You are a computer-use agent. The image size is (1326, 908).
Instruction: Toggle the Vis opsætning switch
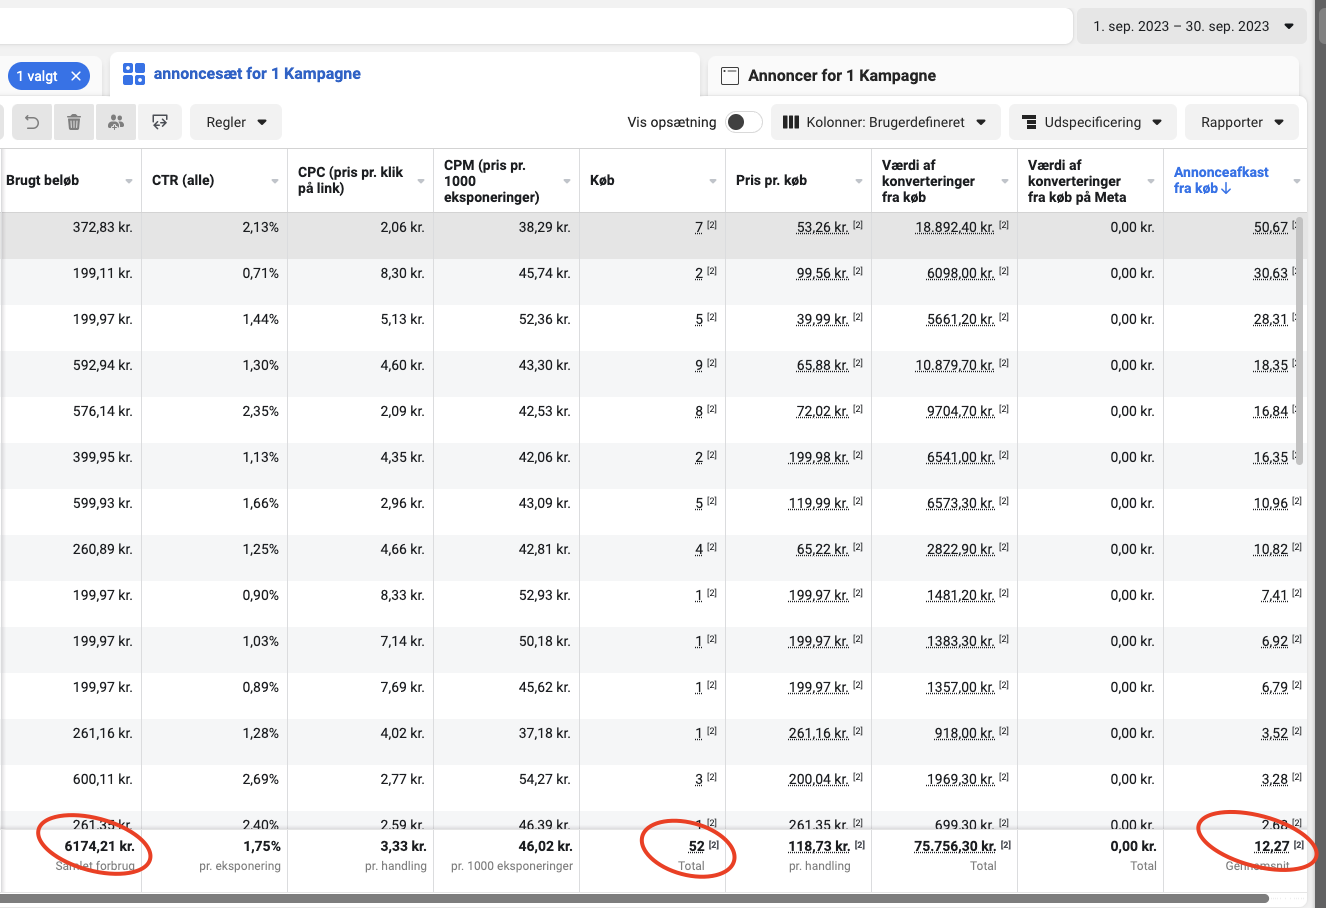coord(743,122)
